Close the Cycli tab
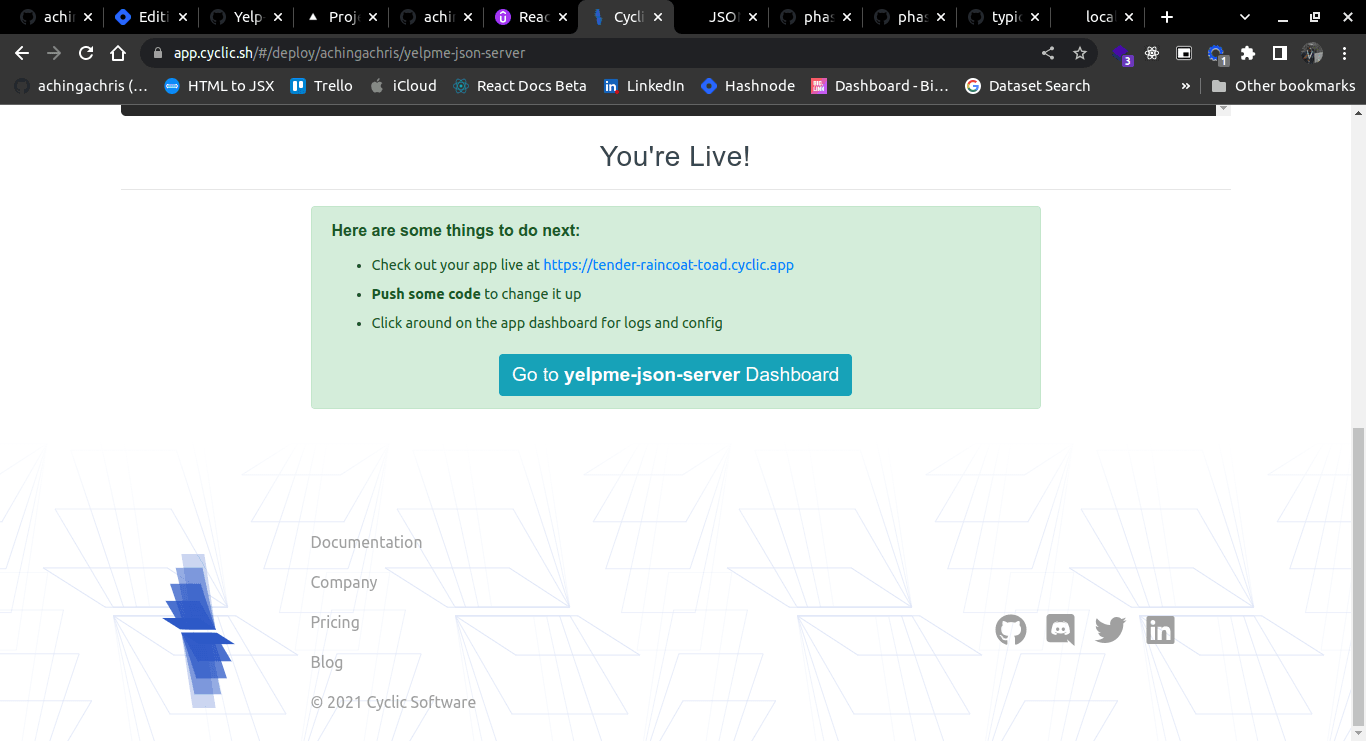The height and width of the screenshot is (741, 1366). (x=658, y=17)
